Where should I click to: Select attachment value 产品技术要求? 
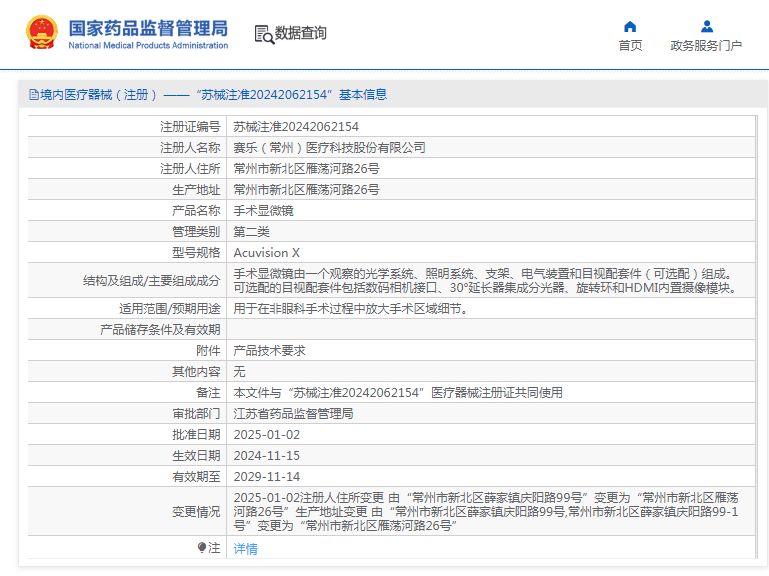click(269, 351)
